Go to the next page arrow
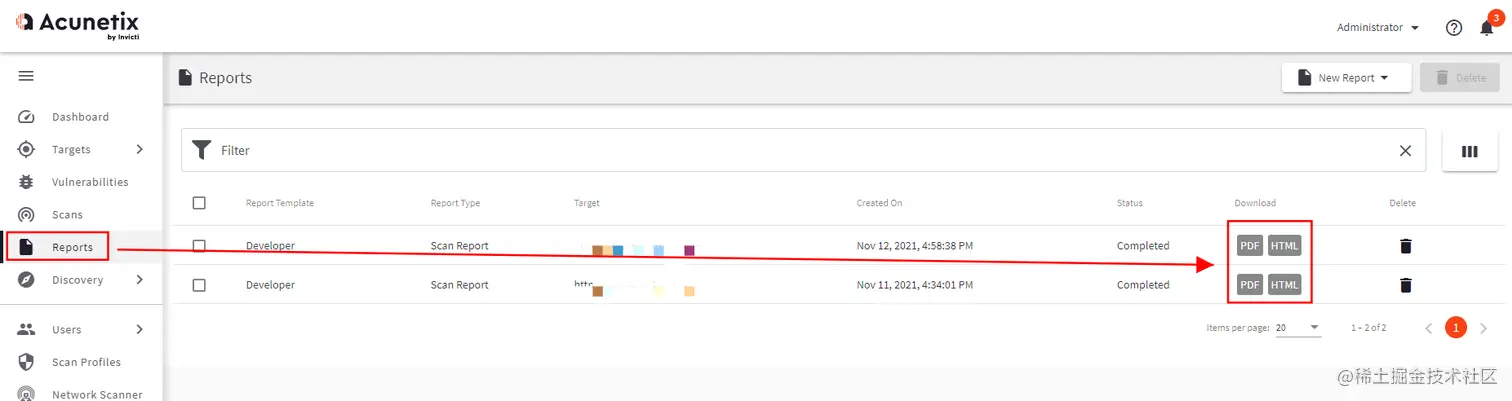Screen dimensions: 1512x401 [1483, 328]
